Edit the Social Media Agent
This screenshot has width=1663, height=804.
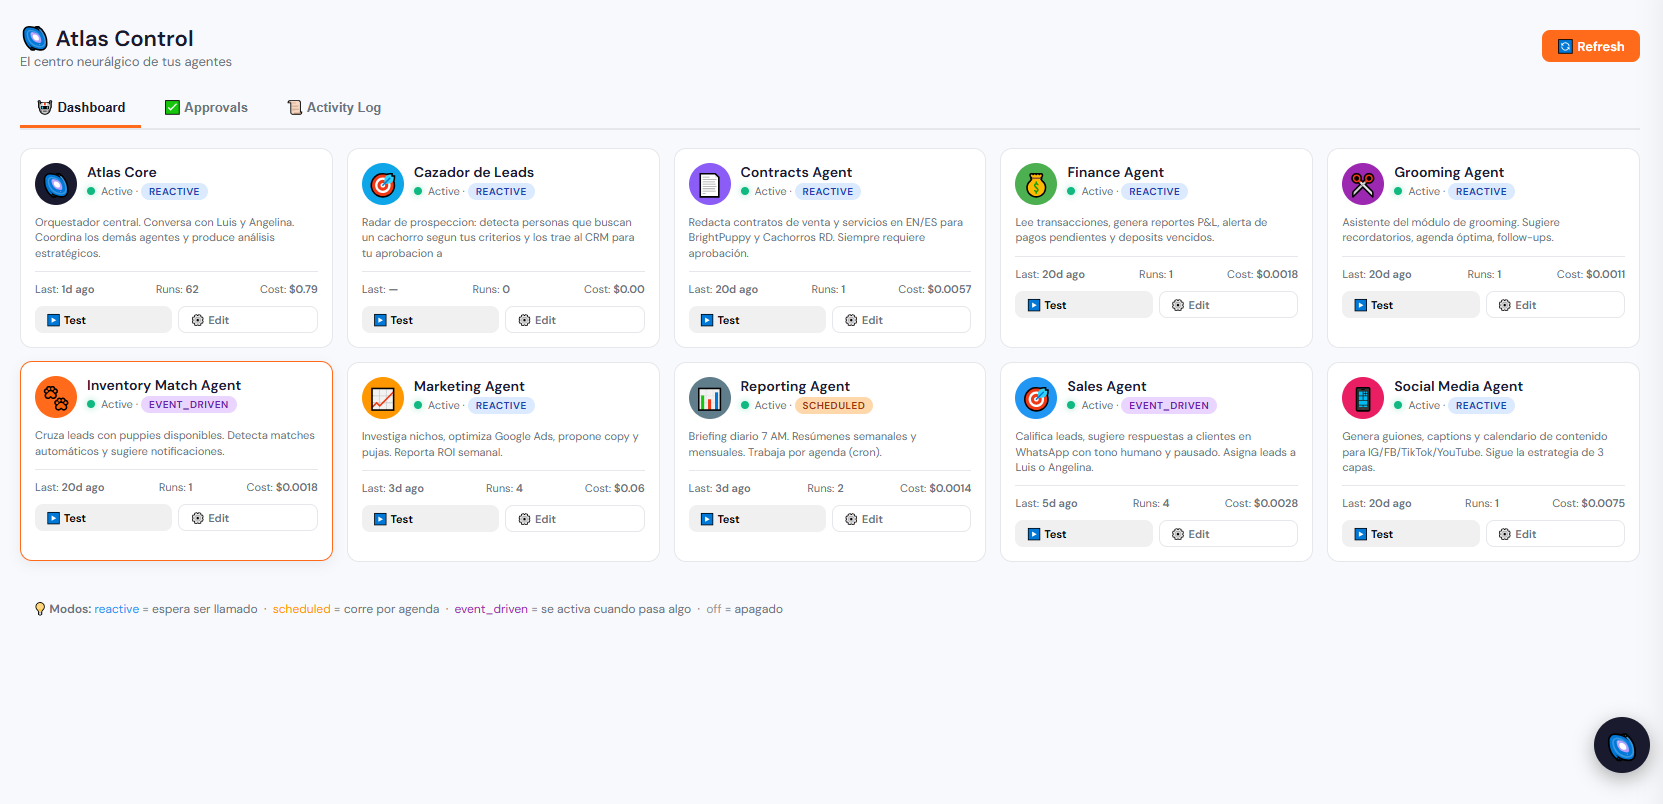pyautogui.click(x=1555, y=534)
